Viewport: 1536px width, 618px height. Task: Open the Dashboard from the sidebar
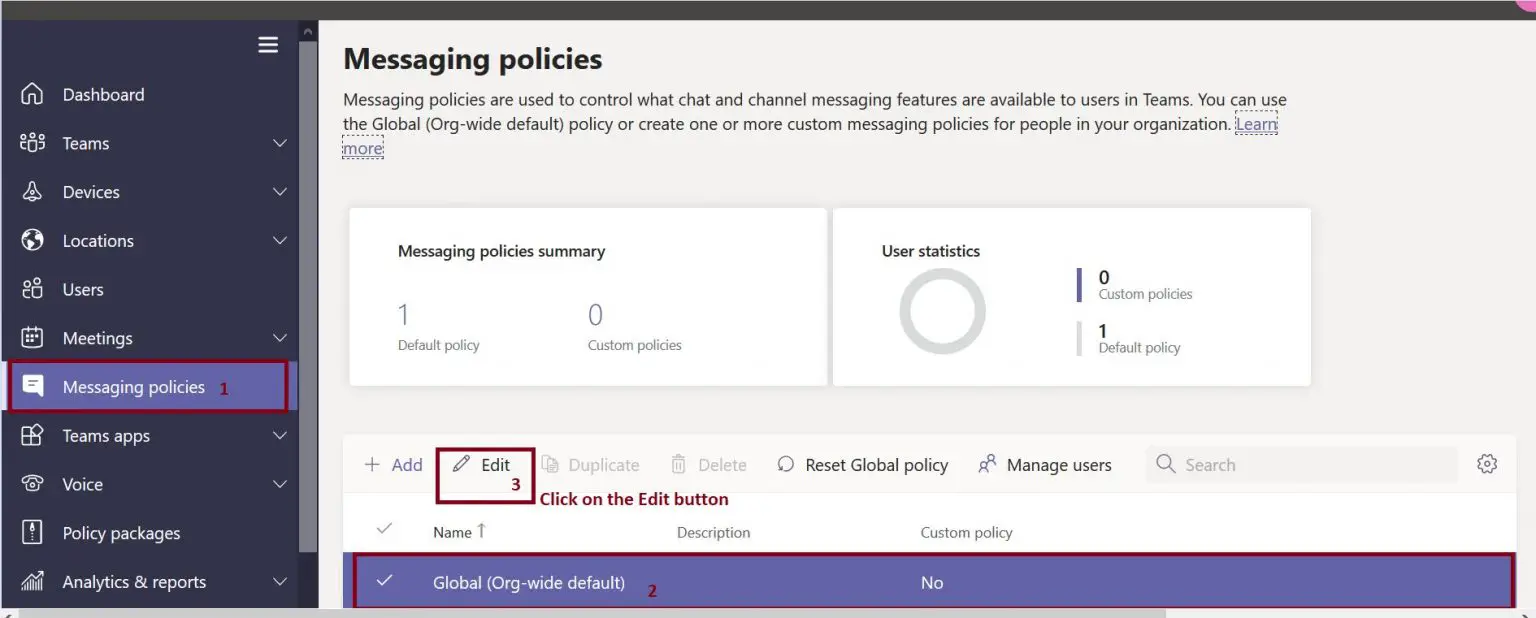click(x=103, y=94)
